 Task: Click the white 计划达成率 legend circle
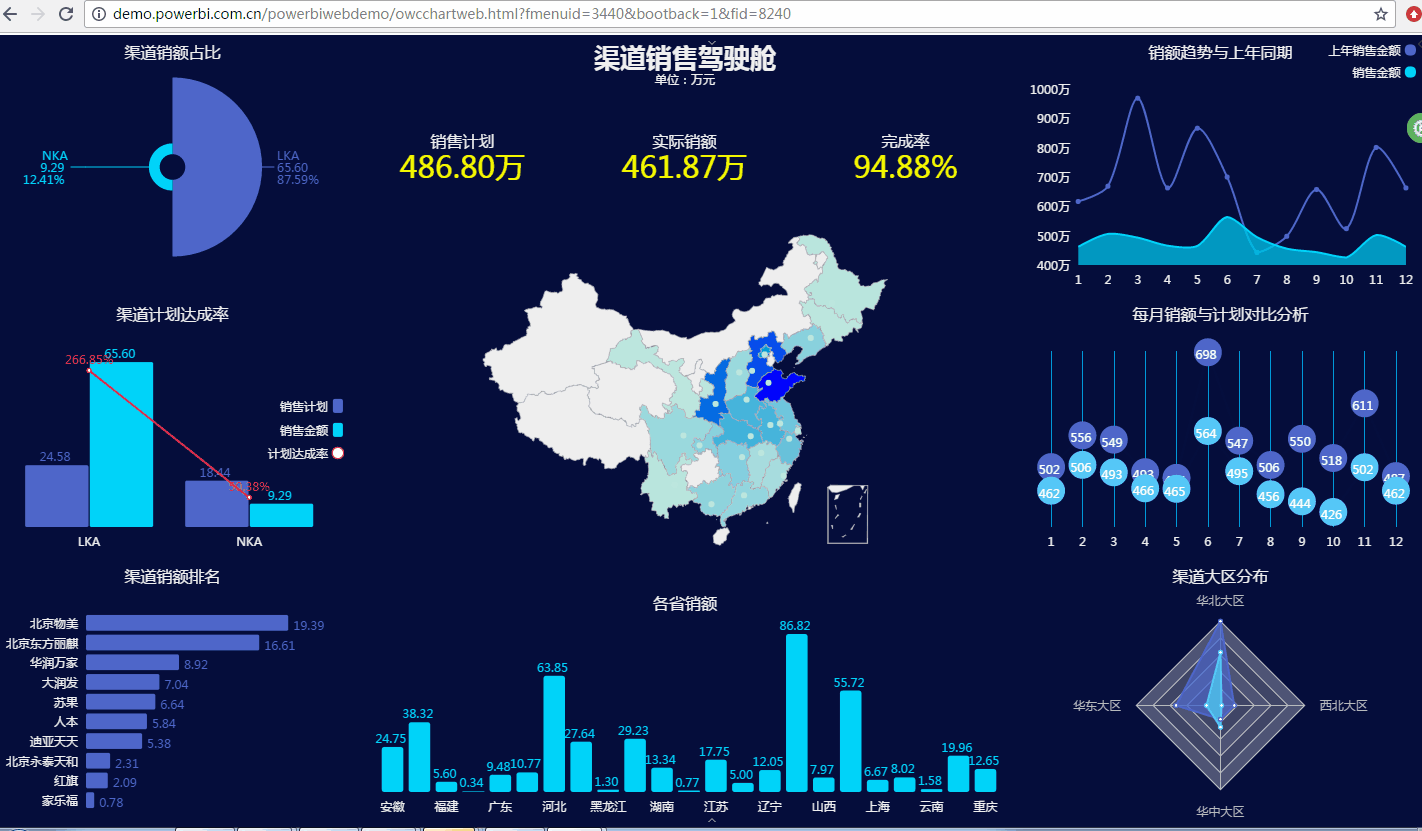(x=338, y=453)
